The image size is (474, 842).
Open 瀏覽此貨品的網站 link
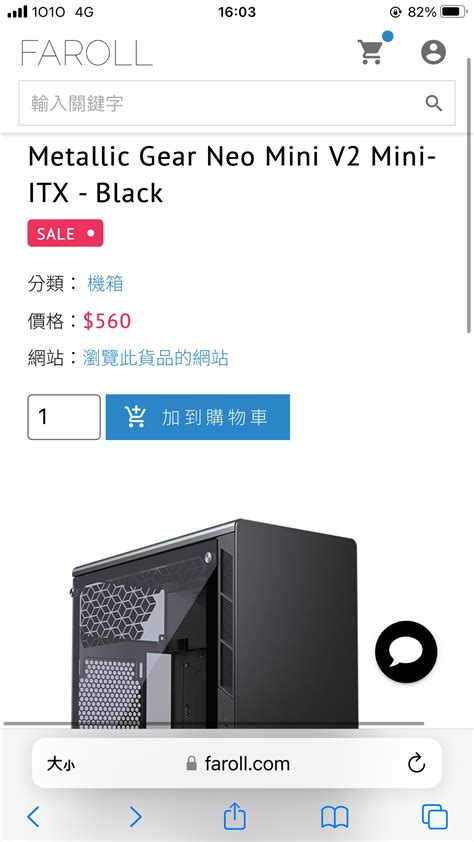click(156, 358)
